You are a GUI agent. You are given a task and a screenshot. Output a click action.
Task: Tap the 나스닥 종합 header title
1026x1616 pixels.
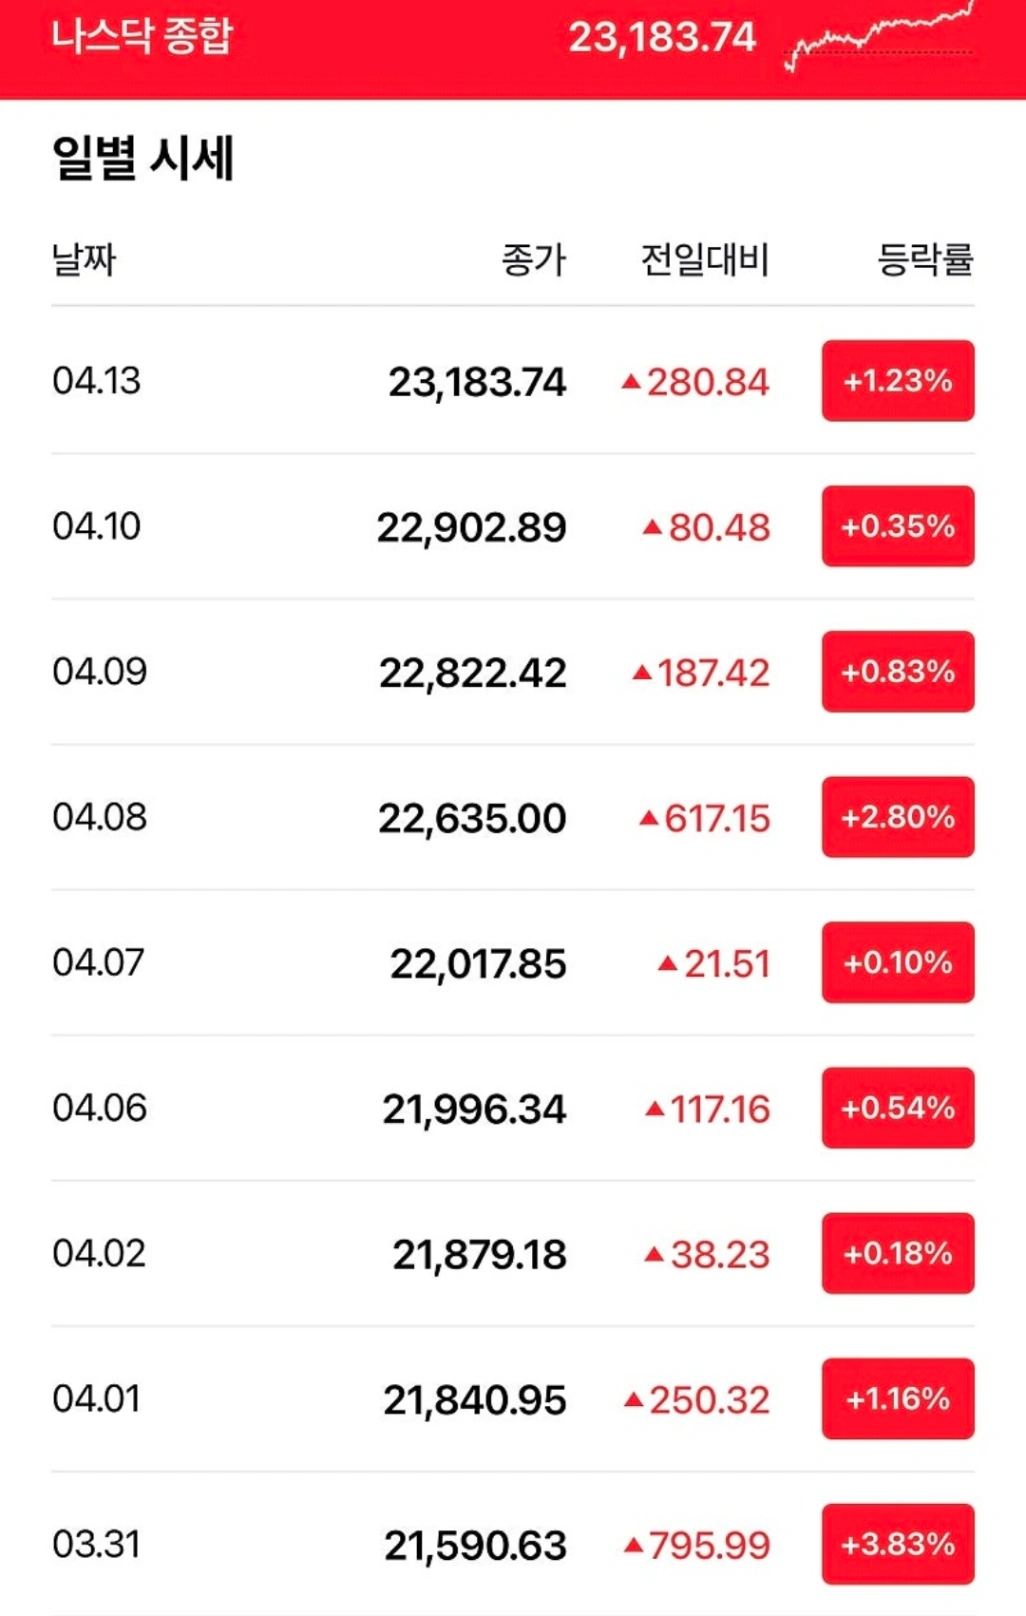point(141,37)
